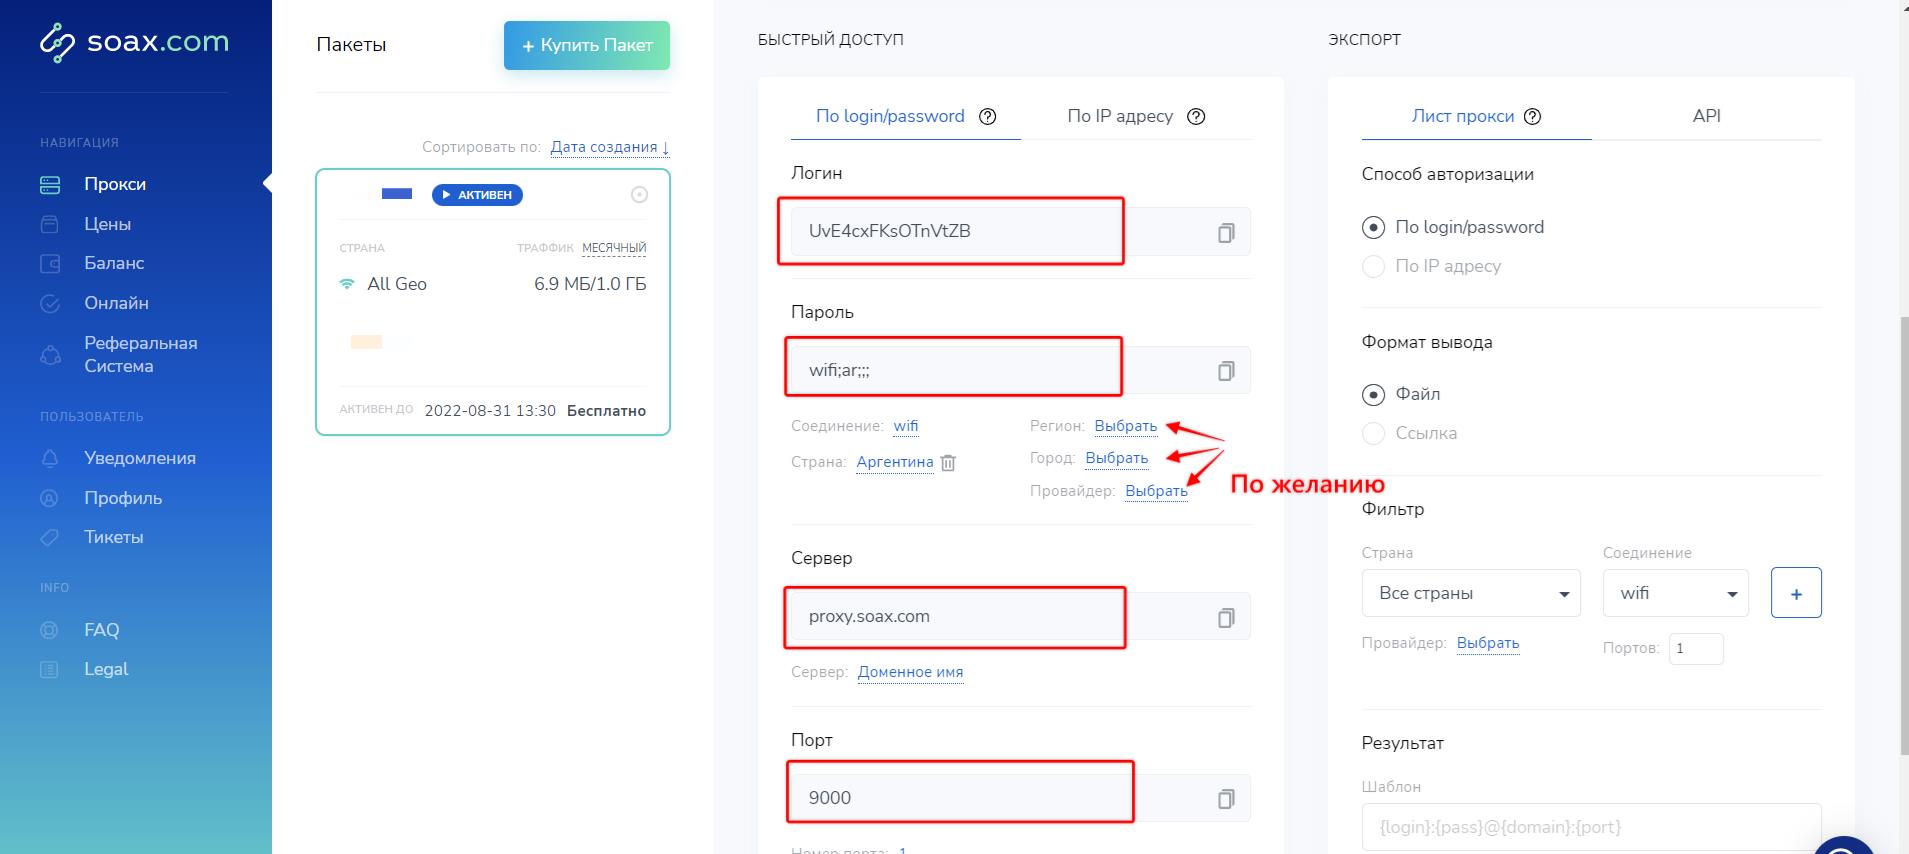
Task: Switch to По login/password tab
Action: [x=890, y=116]
